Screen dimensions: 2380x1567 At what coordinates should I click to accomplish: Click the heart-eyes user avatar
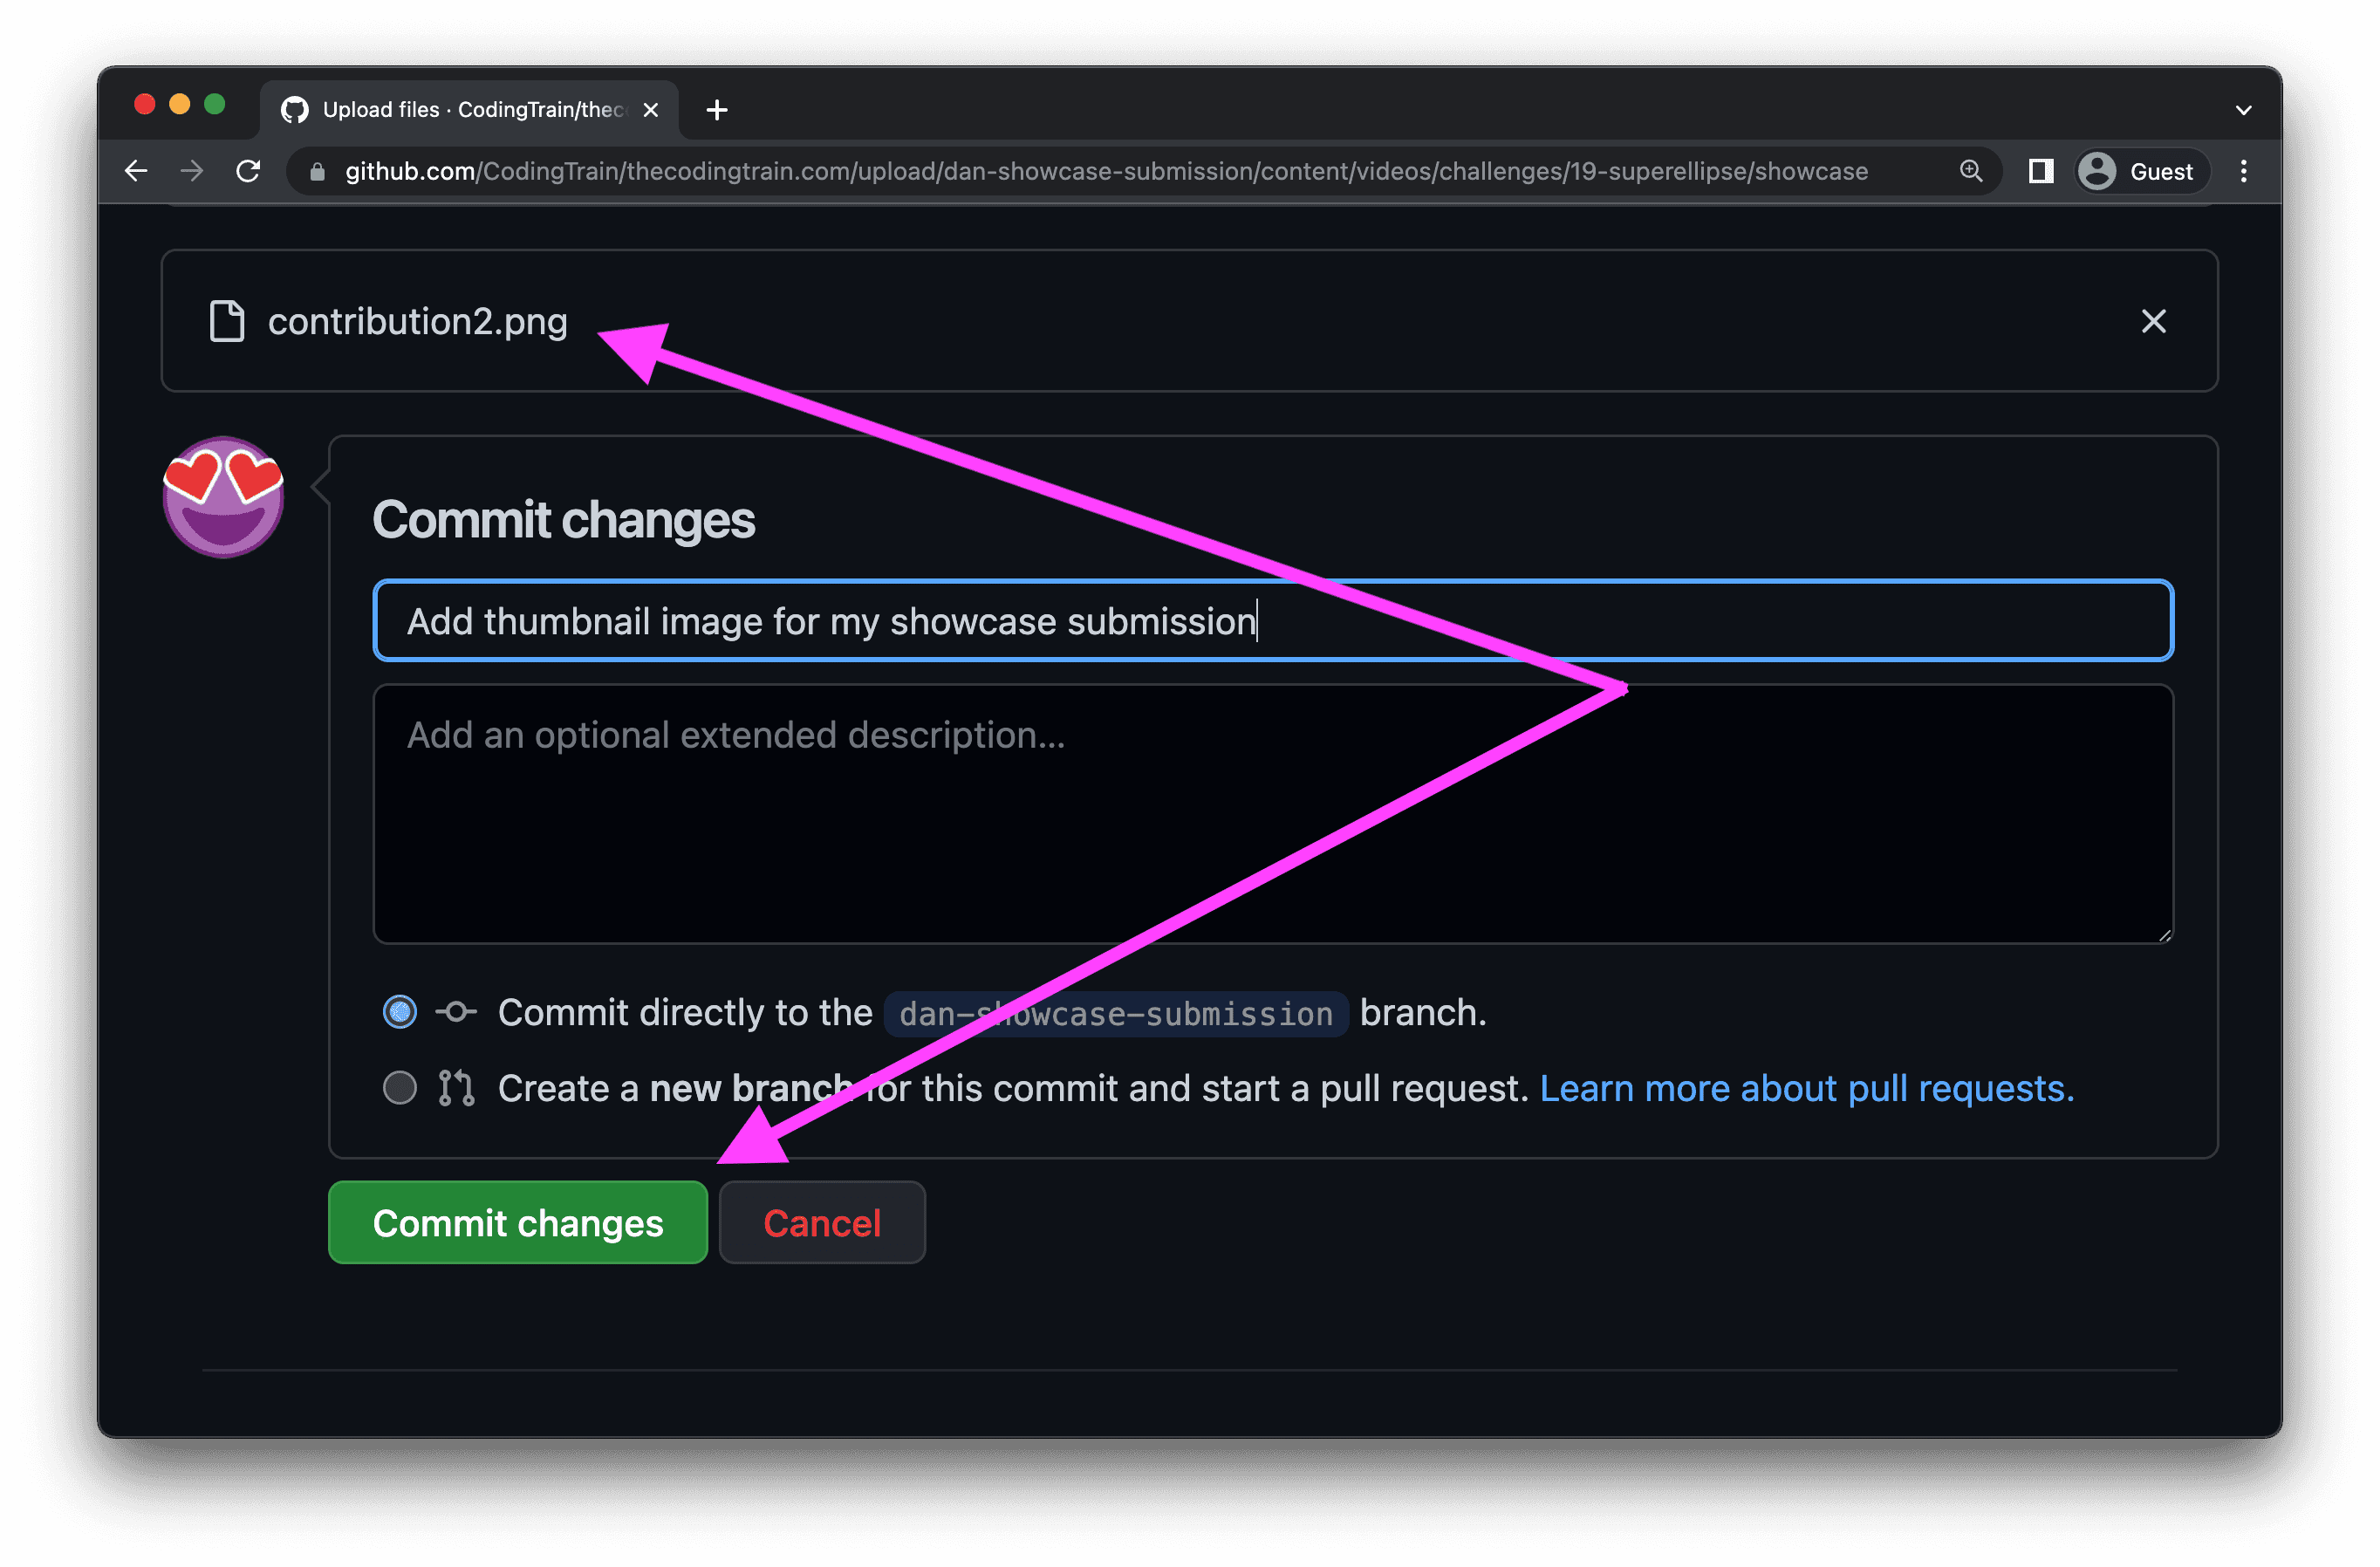point(223,497)
